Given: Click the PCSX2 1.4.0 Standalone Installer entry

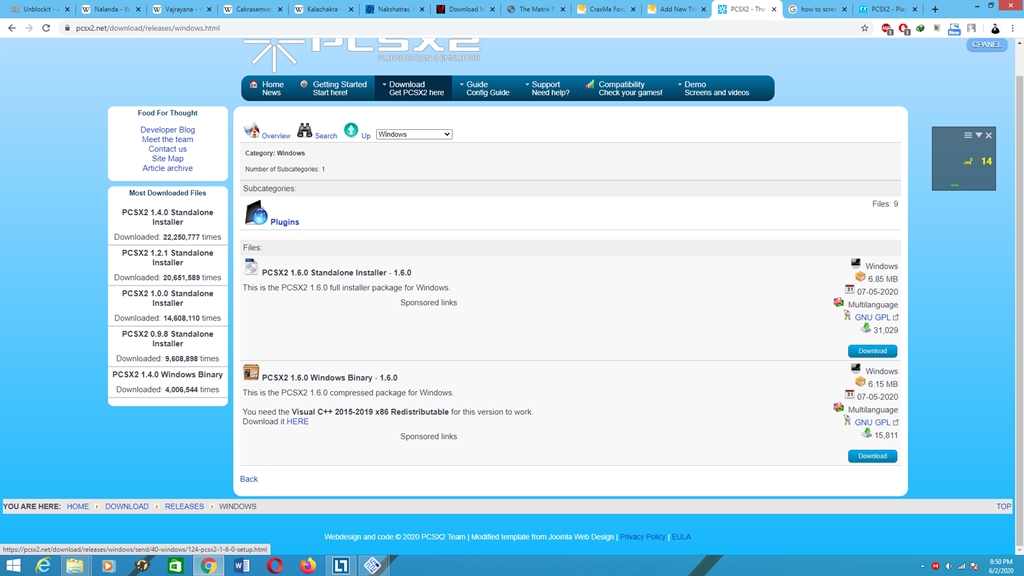Looking at the screenshot, I should tap(167, 217).
